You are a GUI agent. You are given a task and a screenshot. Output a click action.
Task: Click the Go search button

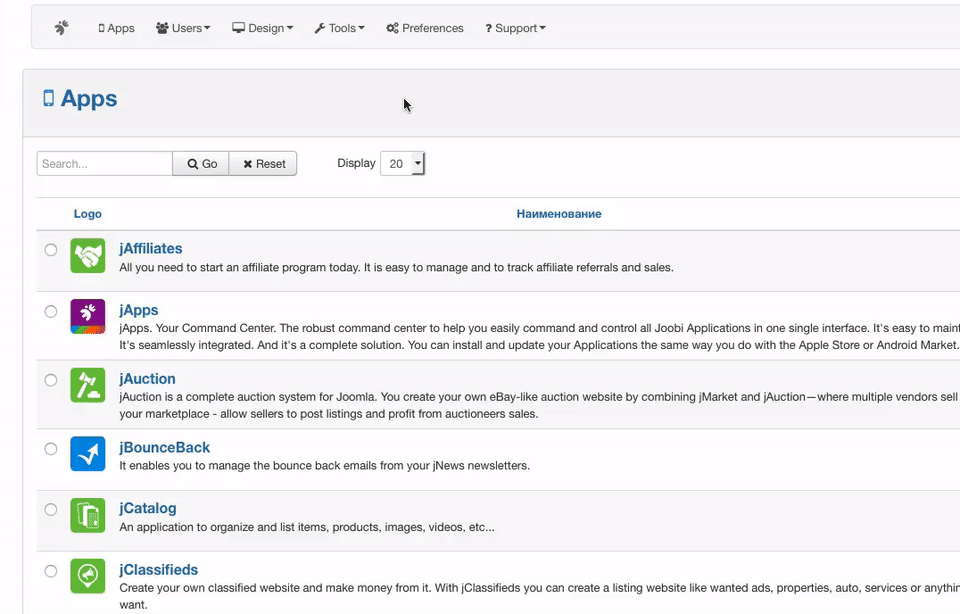click(x=201, y=163)
